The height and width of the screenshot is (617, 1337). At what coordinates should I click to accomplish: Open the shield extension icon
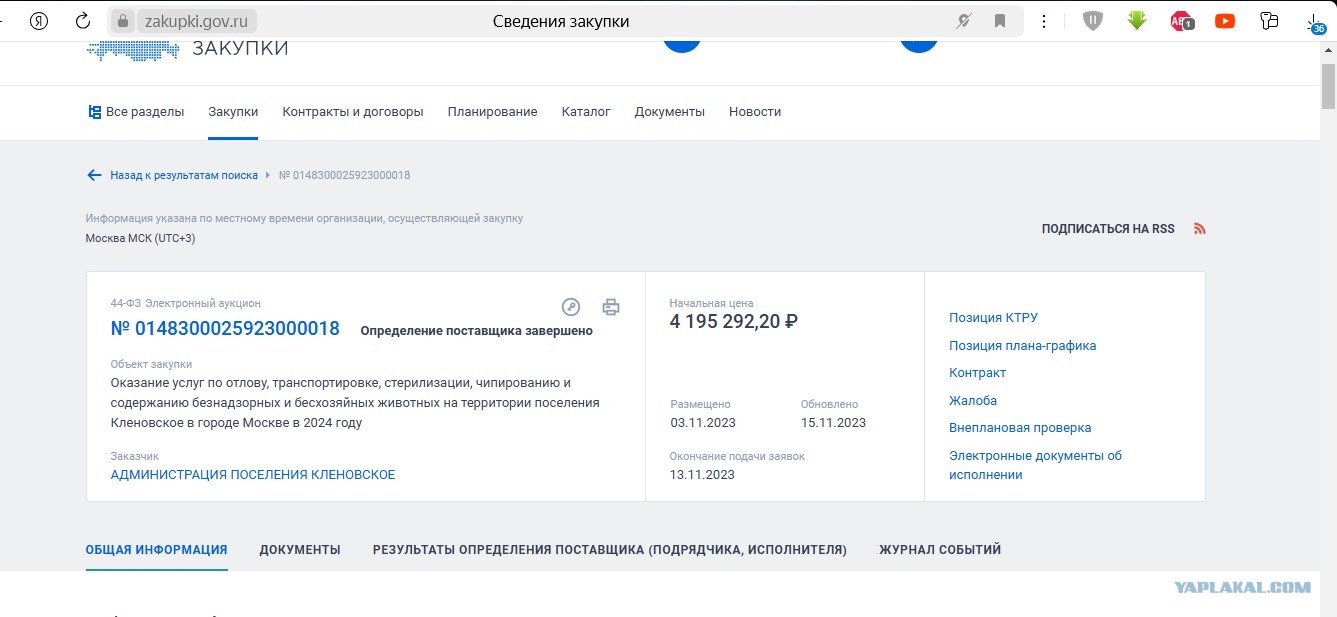coord(1092,21)
